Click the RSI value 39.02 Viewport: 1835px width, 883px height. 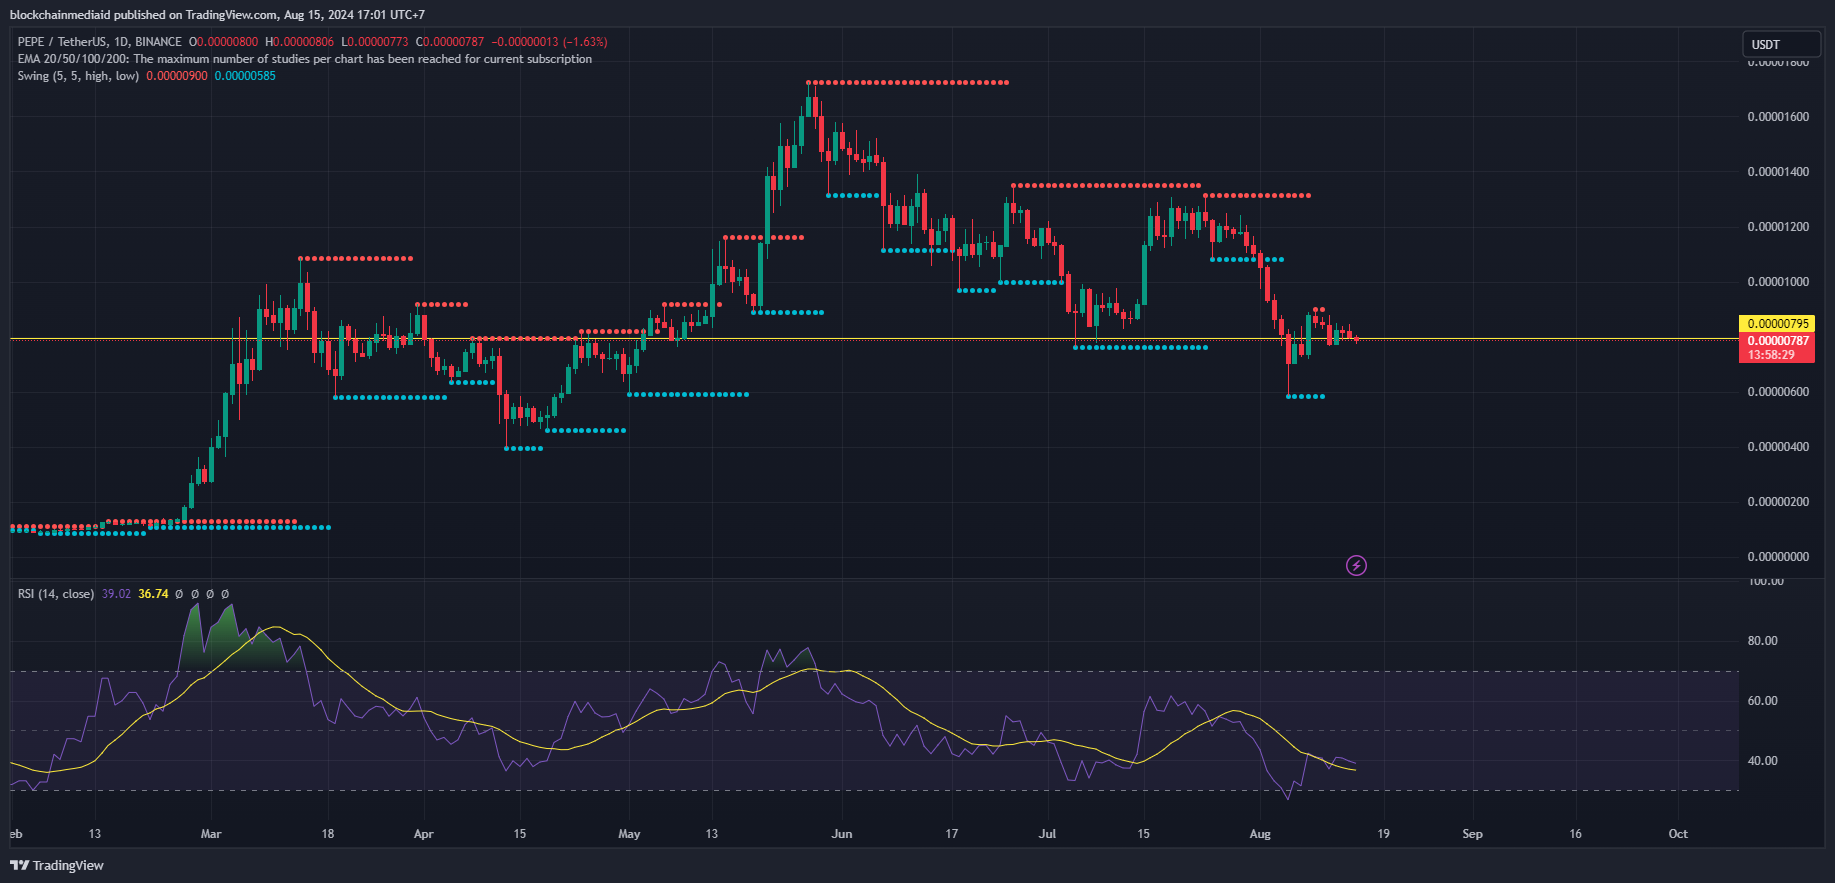[x=116, y=594]
